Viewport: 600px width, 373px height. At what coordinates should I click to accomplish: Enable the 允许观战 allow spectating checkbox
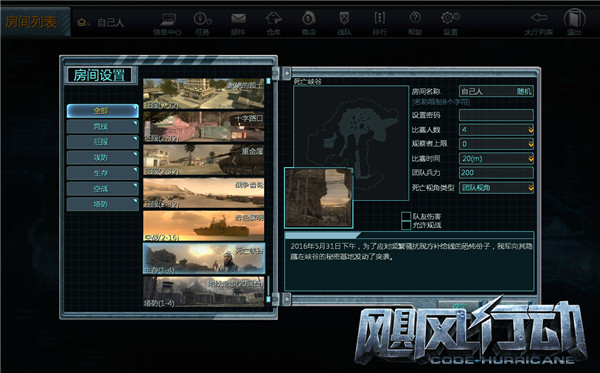[x=406, y=225]
